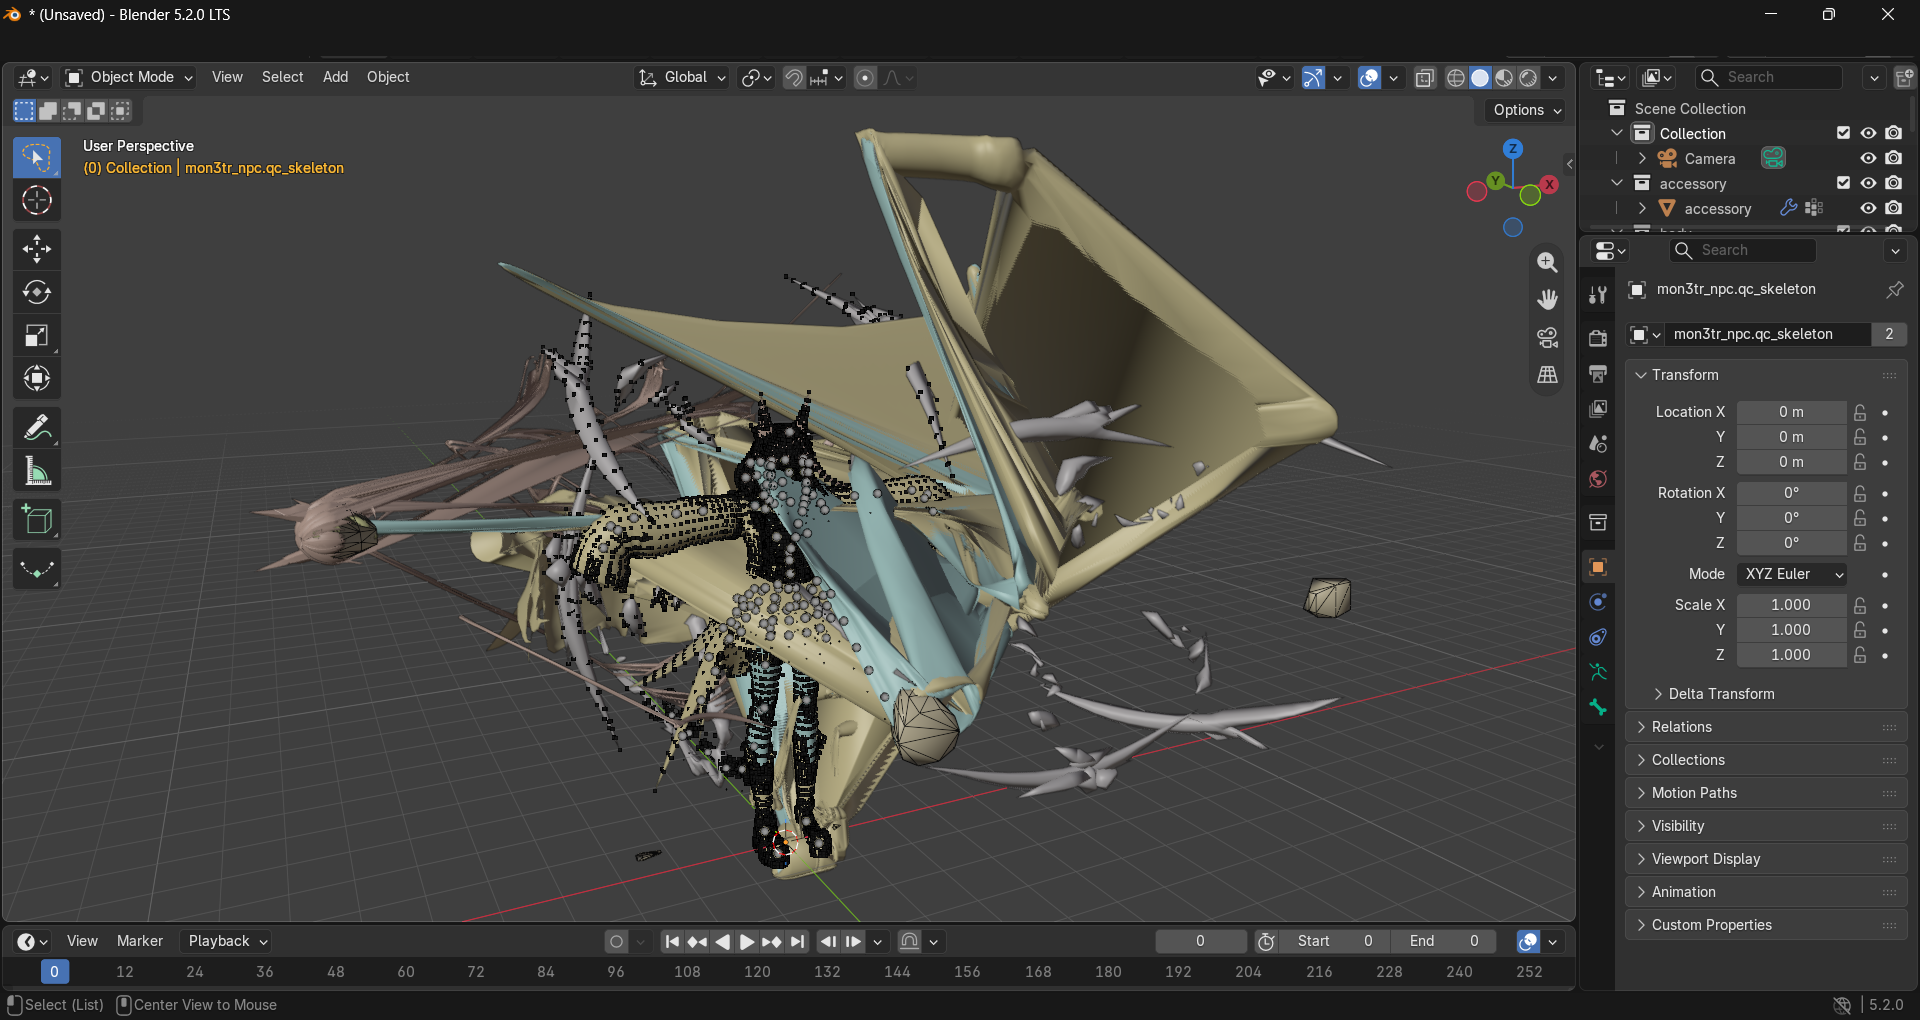The height and width of the screenshot is (1020, 1920).
Task: Open the Global transform orientation dropdown
Action: (x=682, y=77)
